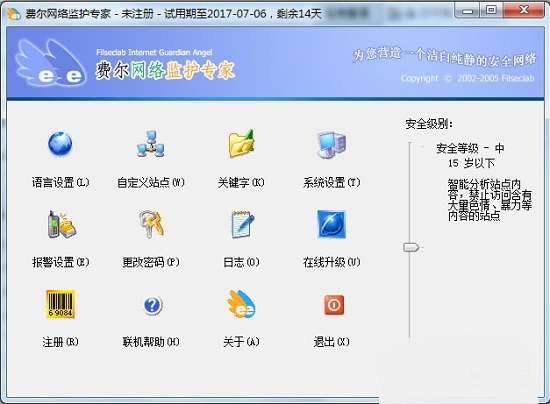Open the register barcode icon
The height and width of the screenshot is (404, 550).
pos(60,304)
